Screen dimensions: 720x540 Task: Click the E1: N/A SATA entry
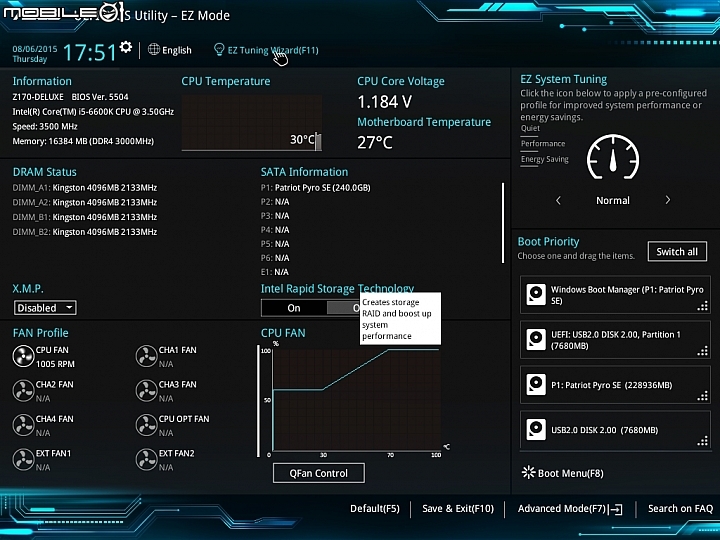coord(275,272)
